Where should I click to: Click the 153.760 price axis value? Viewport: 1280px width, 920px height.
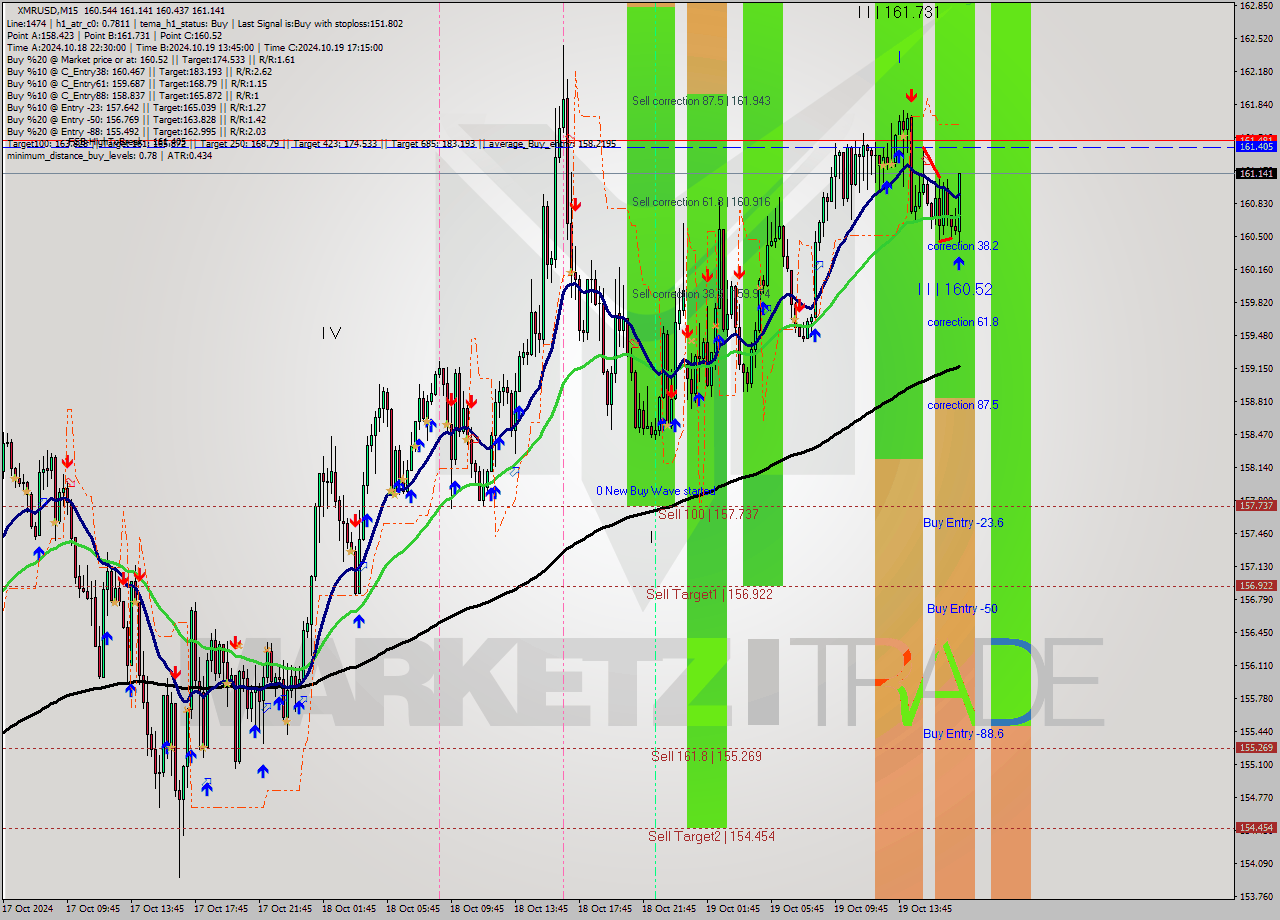1256,896
